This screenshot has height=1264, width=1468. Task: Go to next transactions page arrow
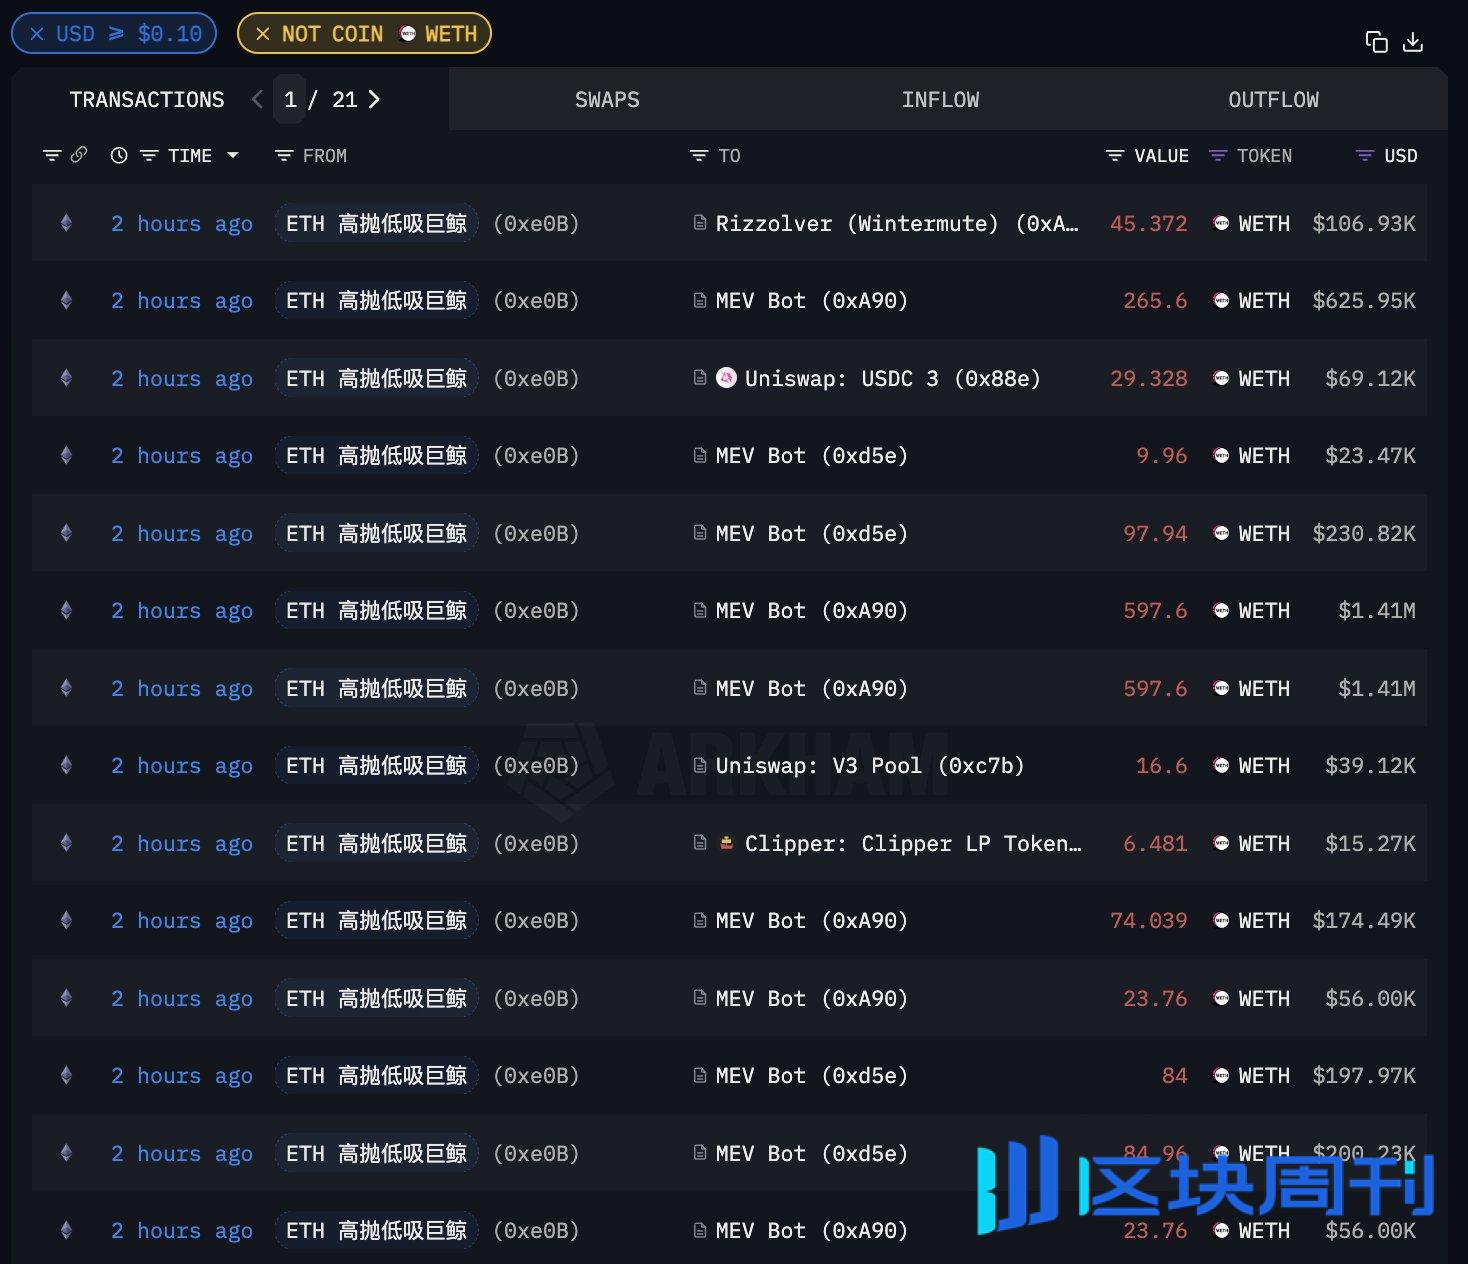pyautogui.click(x=374, y=99)
